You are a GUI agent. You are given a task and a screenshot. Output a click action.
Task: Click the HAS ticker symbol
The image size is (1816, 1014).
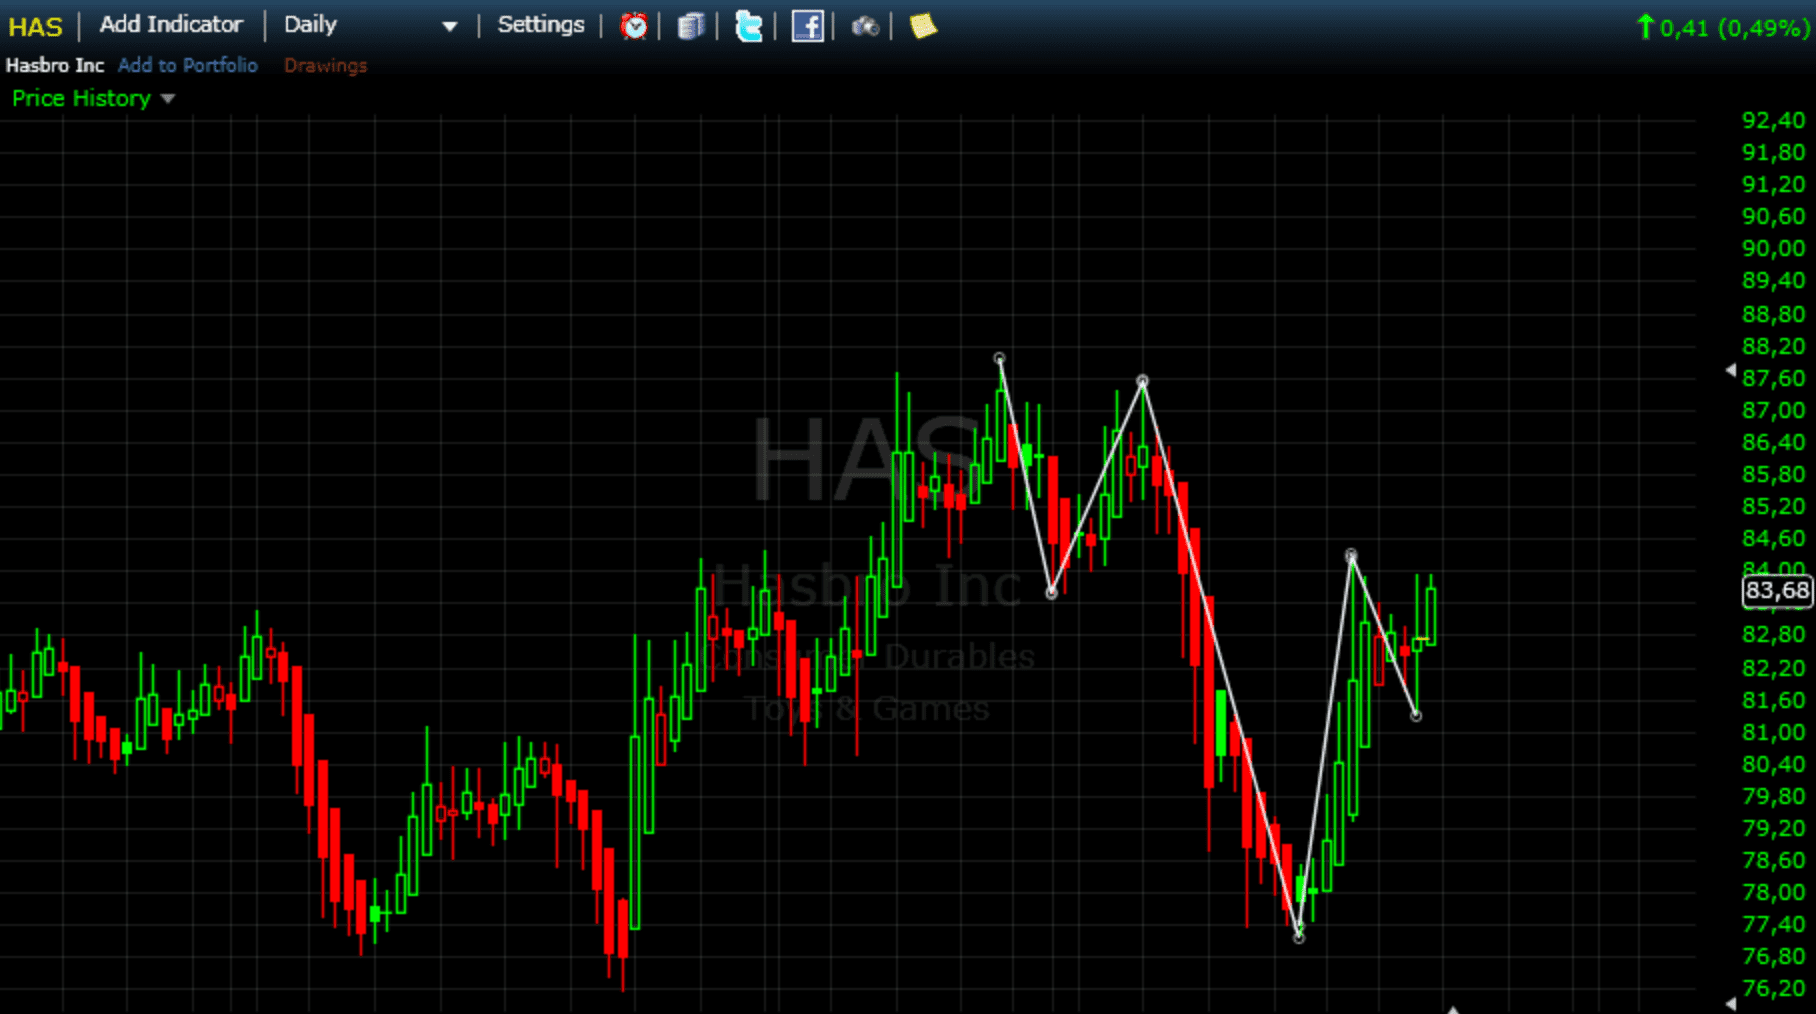pos(35,27)
